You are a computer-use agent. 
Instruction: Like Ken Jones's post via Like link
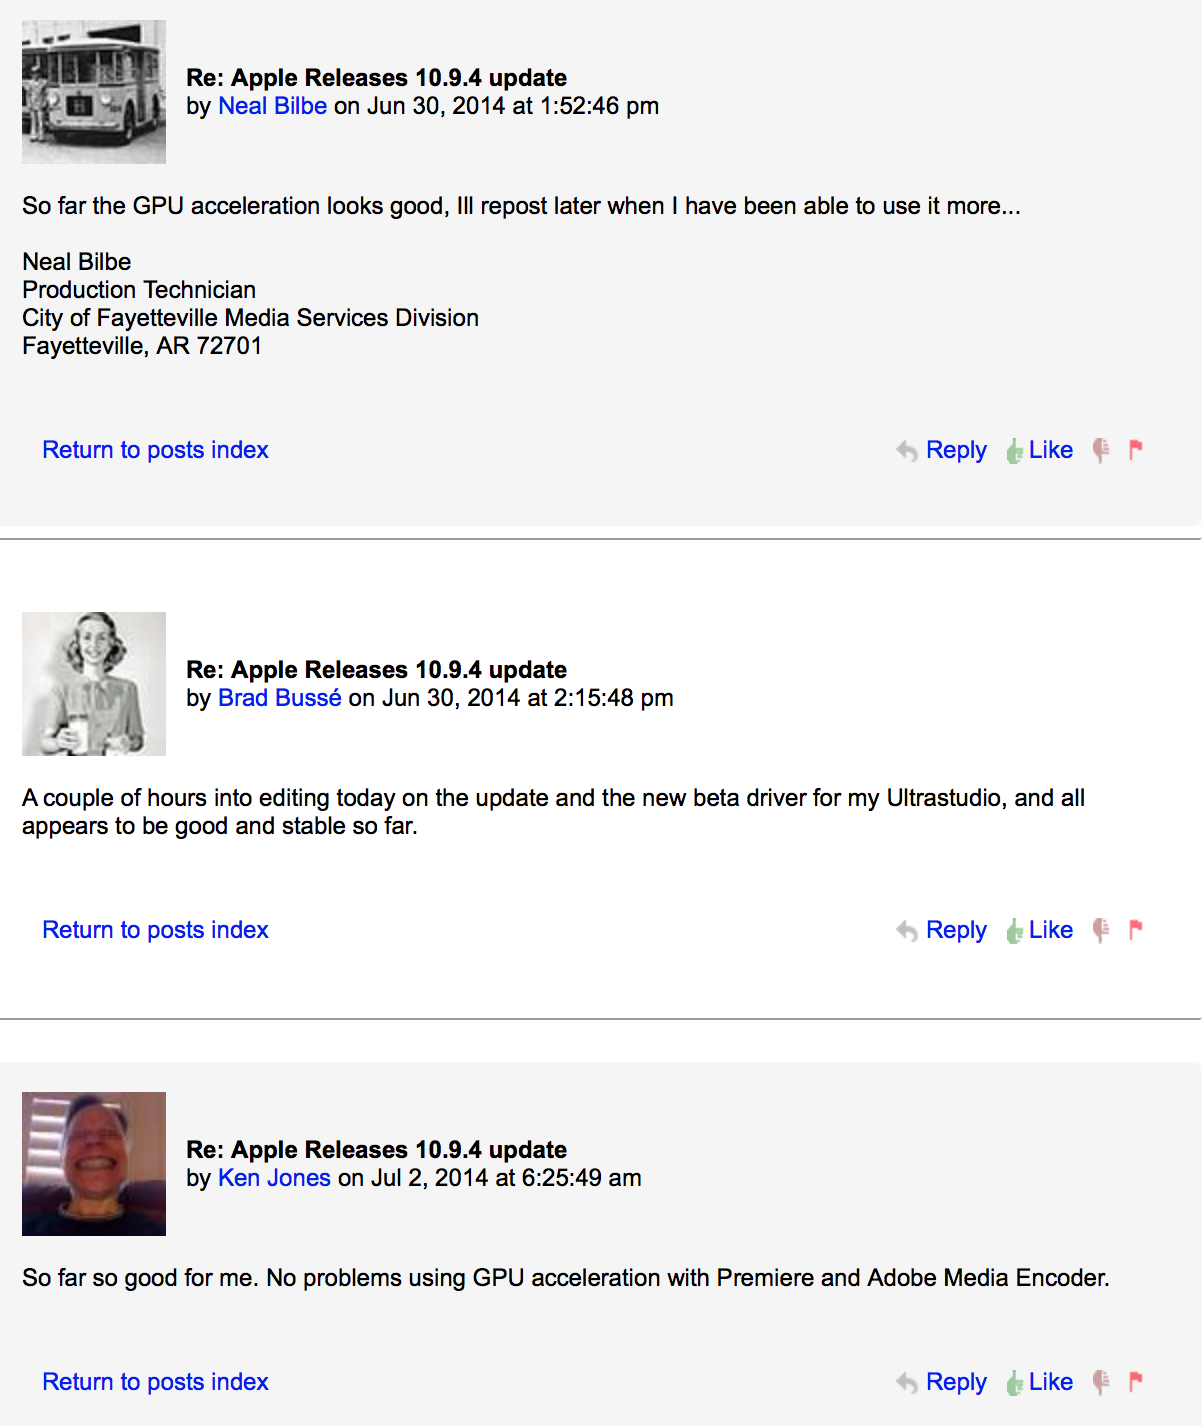tap(1050, 1382)
